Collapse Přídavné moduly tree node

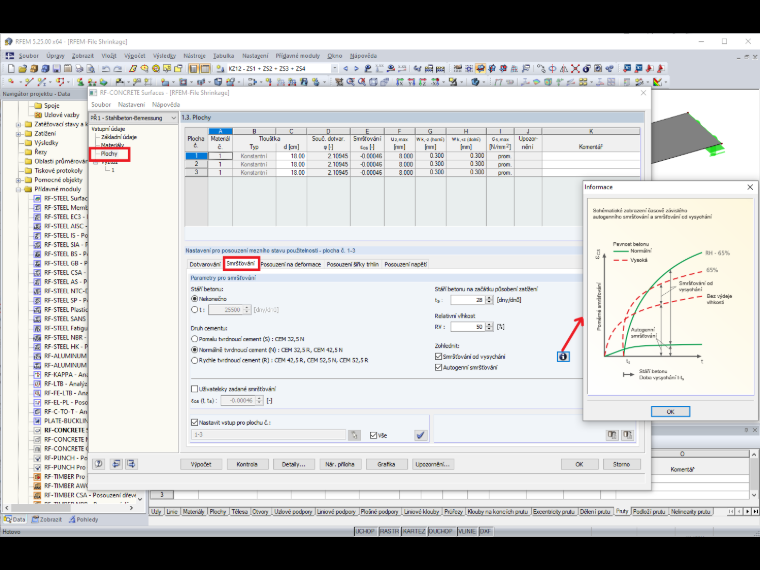[x=19, y=189]
